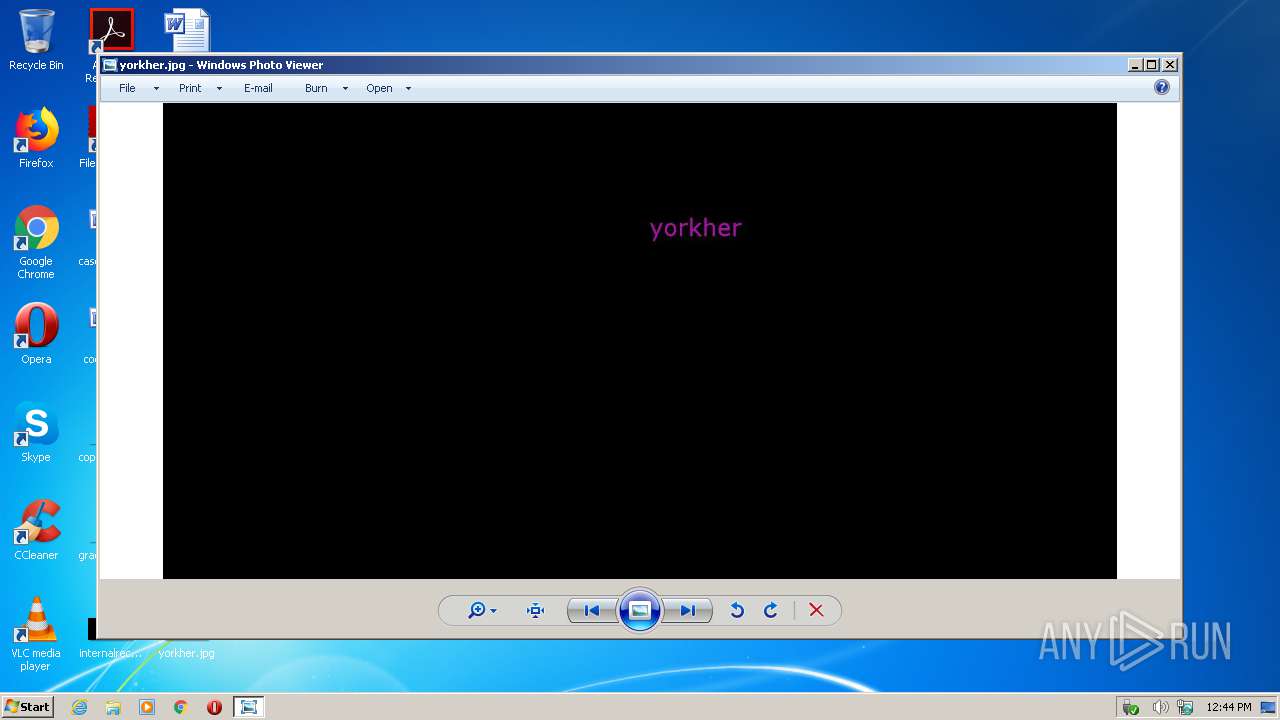Select the Google Chrome desktop icon

[x=36, y=242]
